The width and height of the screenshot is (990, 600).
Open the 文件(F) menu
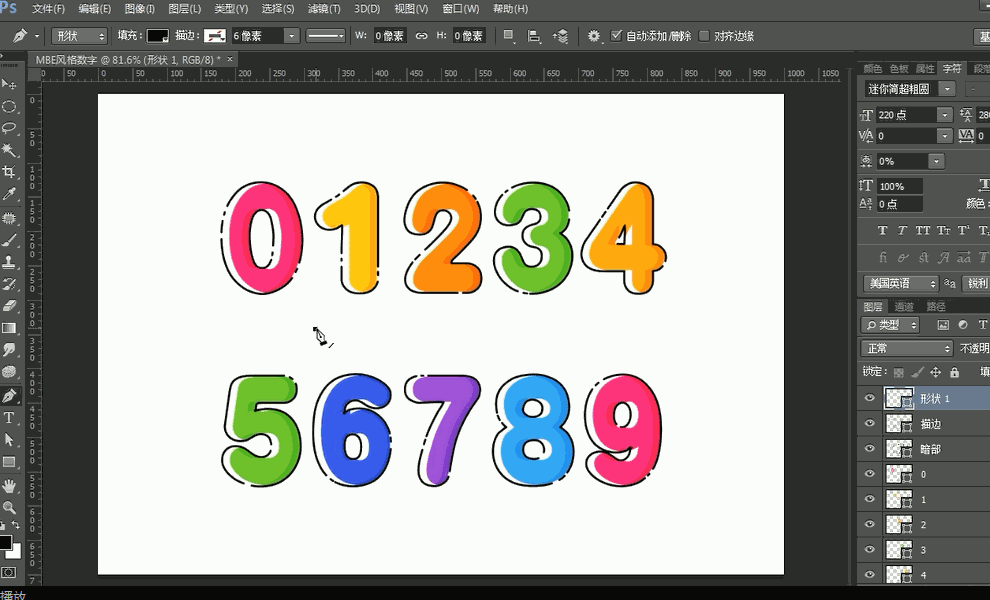(x=48, y=9)
